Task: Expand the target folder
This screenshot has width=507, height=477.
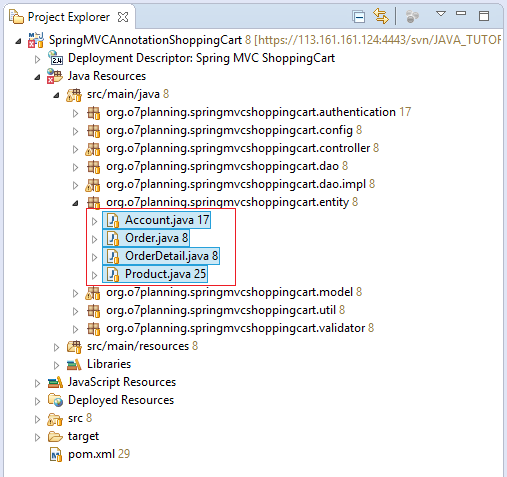Action: click(37, 437)
